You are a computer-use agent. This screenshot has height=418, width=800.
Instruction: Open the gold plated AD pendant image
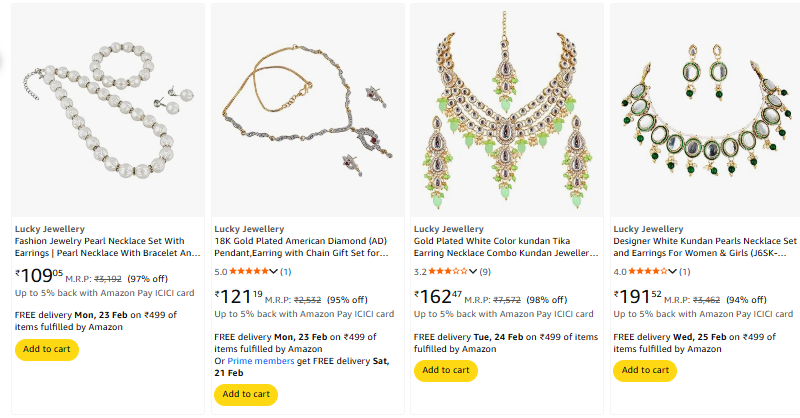click(306, 108)
